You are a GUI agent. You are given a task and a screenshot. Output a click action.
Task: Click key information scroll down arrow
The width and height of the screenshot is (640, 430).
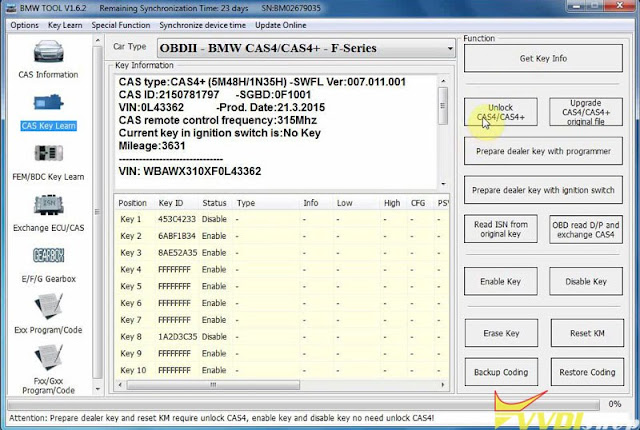coord(443,184)
